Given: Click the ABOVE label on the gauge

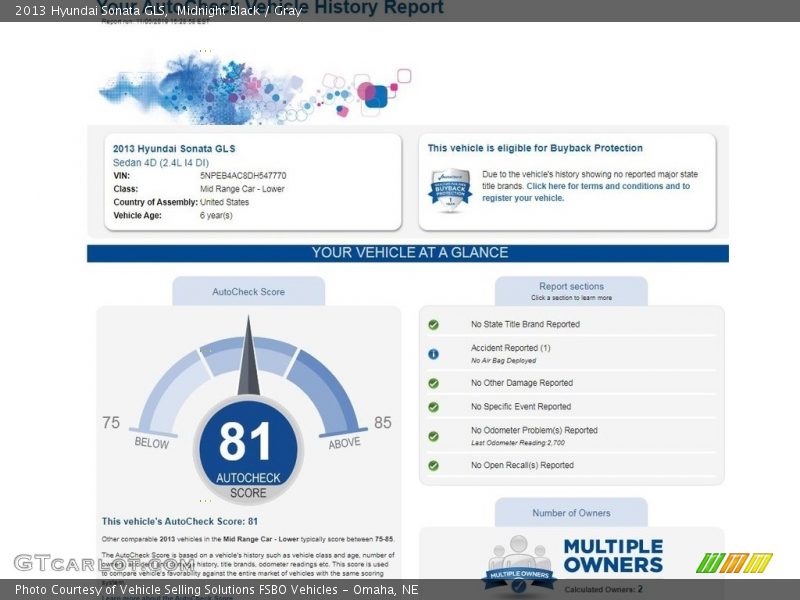Looking at the screenshot, I should tap(344, 443).
